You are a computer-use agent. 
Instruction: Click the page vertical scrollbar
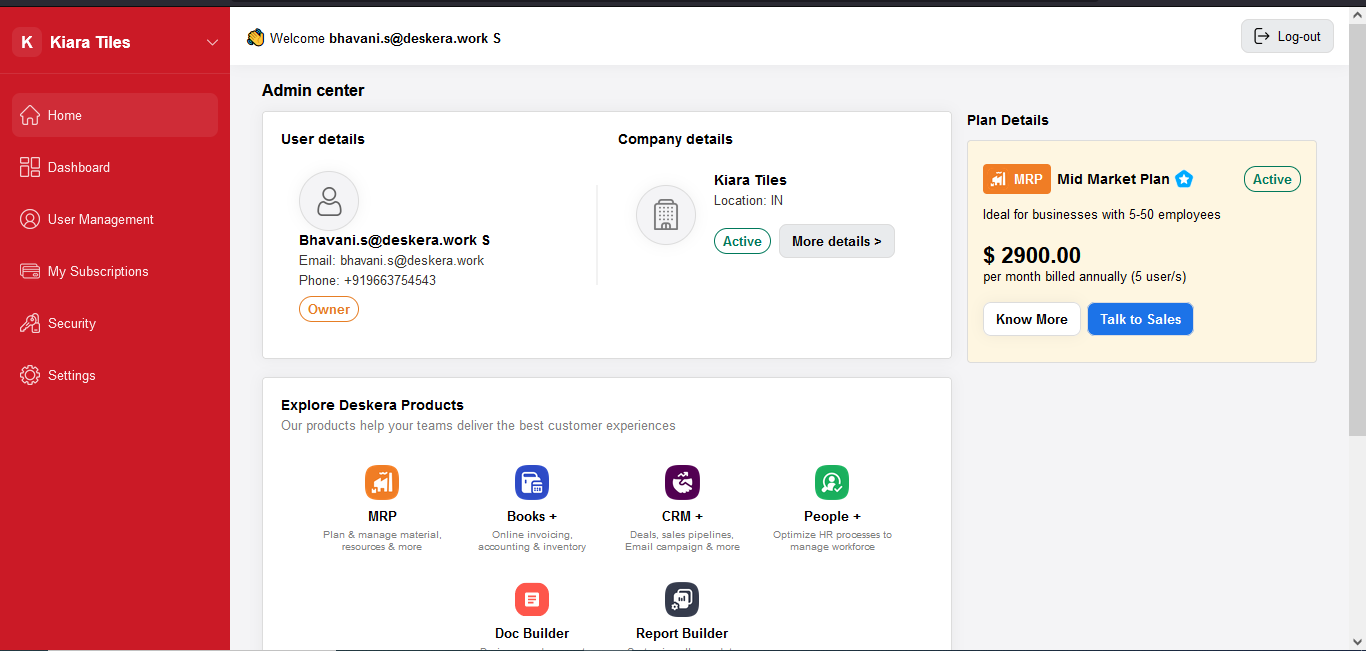tap(1357, 230)
